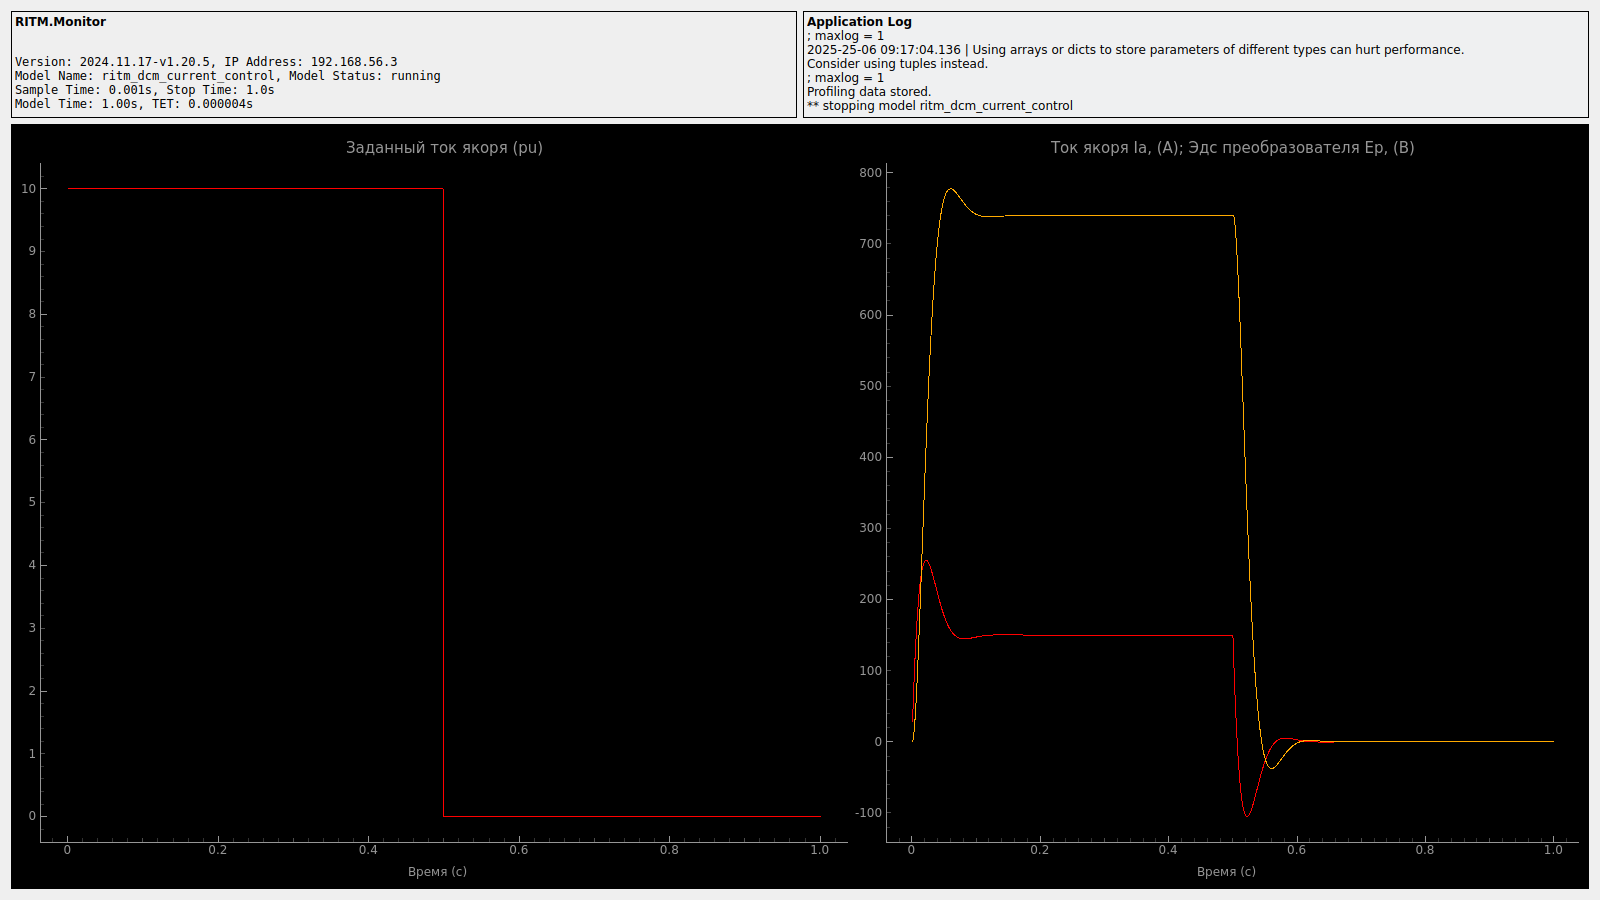Click the Application Log heading

click(x=859, y=22)
